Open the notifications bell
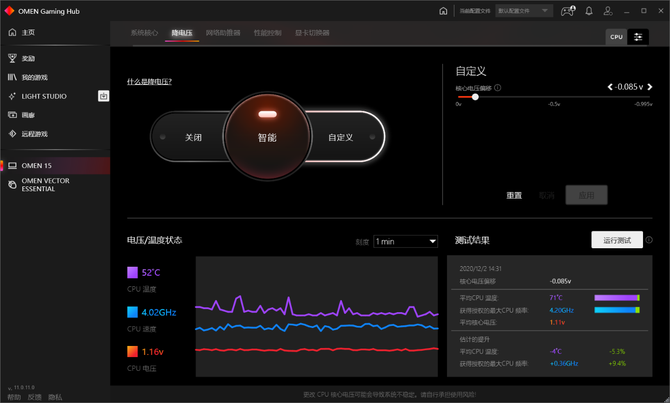Image resolution: width=670 pixels, height=403 pixels. click(589, 11)
